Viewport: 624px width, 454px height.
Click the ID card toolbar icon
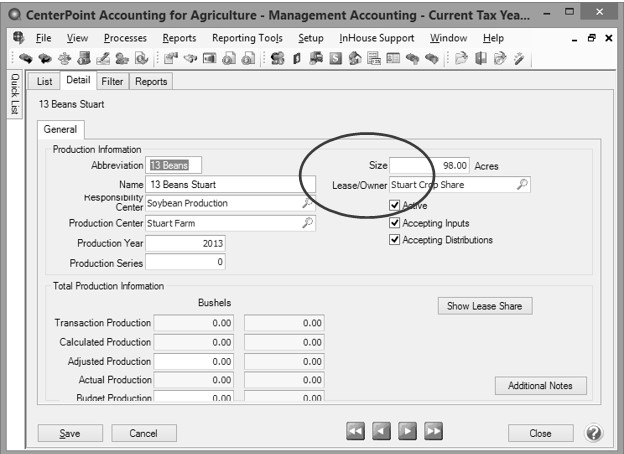[393, 59]
